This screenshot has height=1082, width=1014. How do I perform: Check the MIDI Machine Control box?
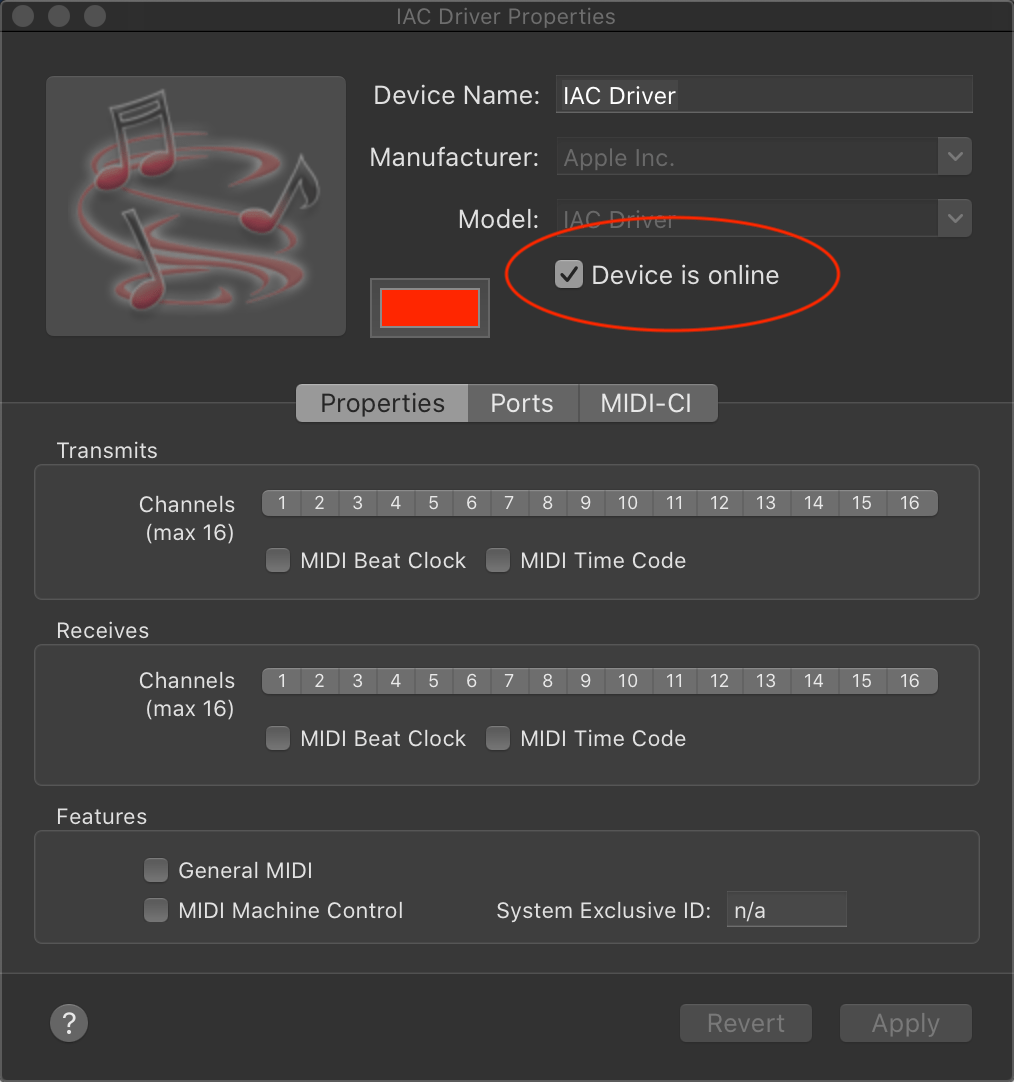click(x=156, y=910)
